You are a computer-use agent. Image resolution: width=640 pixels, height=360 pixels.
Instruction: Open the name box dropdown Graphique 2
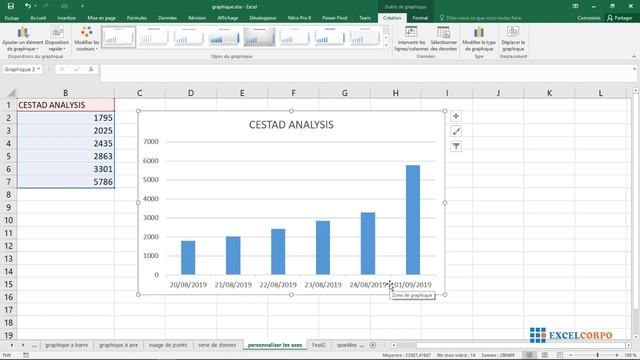pyautogui.click(x=39, y=69)
